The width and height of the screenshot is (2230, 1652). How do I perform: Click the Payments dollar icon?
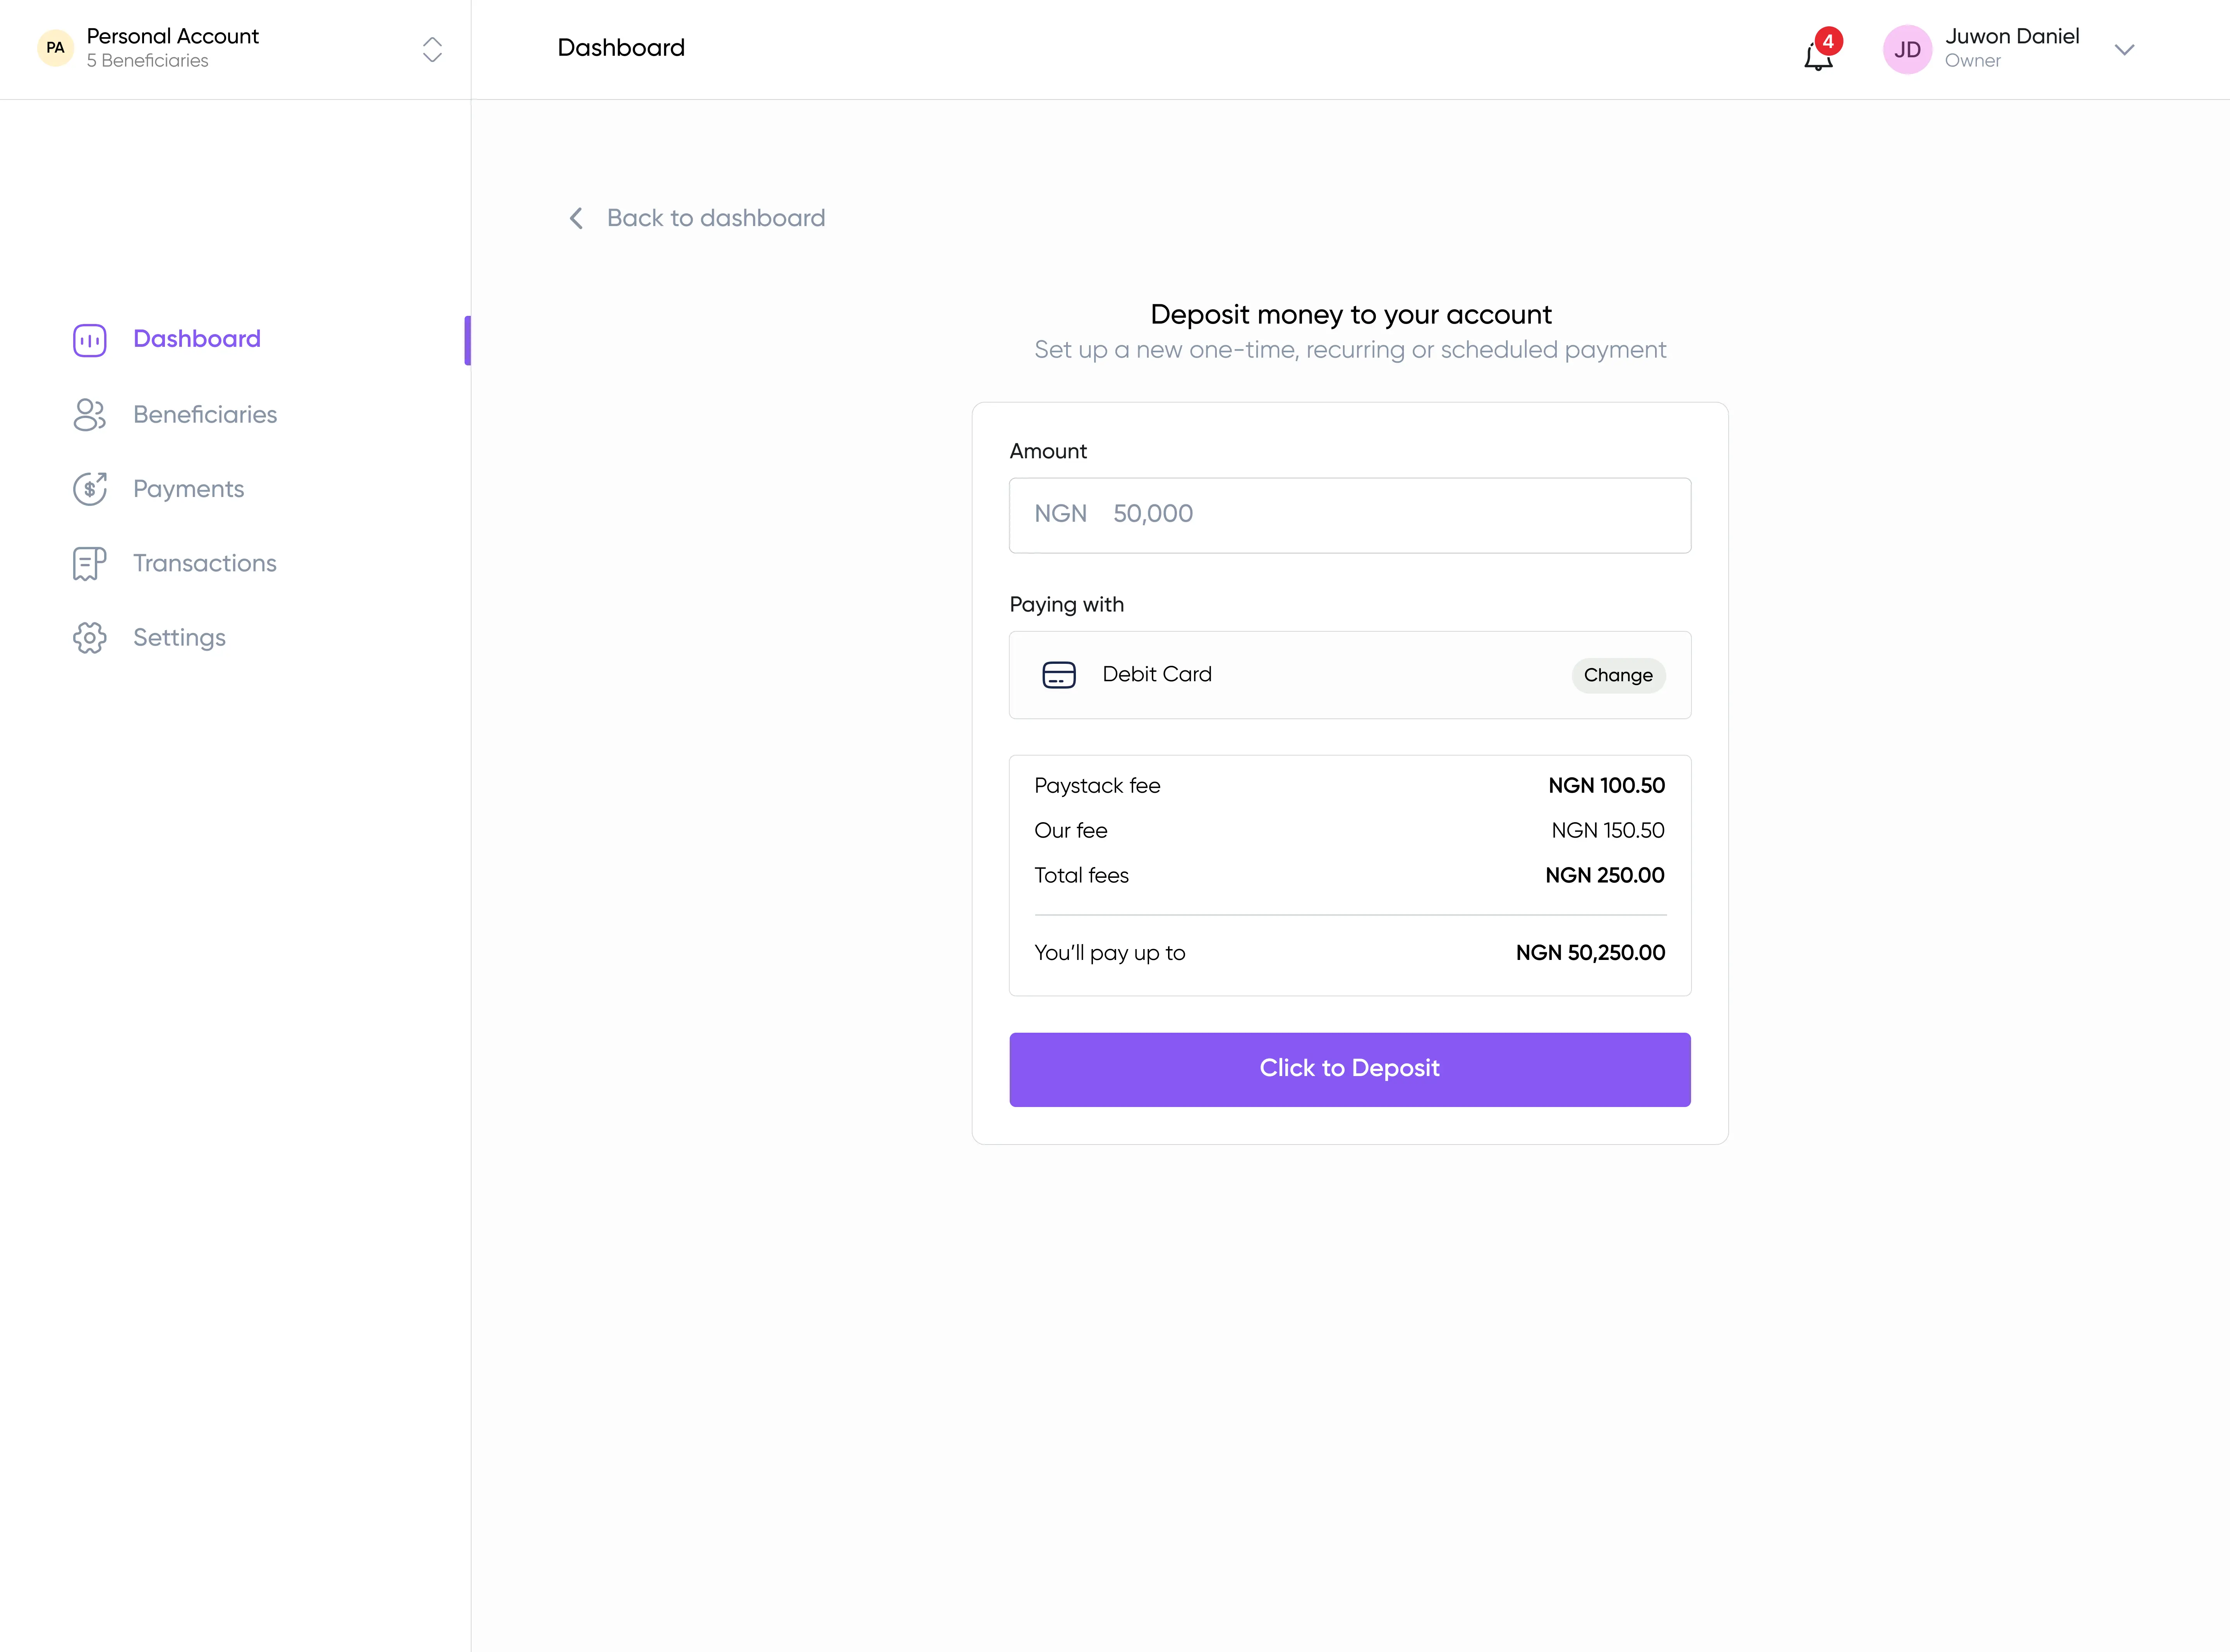coord(90,489)
